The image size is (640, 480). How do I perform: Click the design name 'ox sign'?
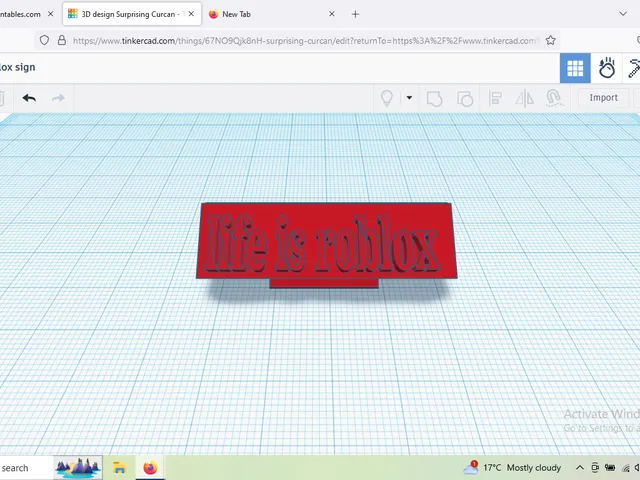(x=18, y=67)
